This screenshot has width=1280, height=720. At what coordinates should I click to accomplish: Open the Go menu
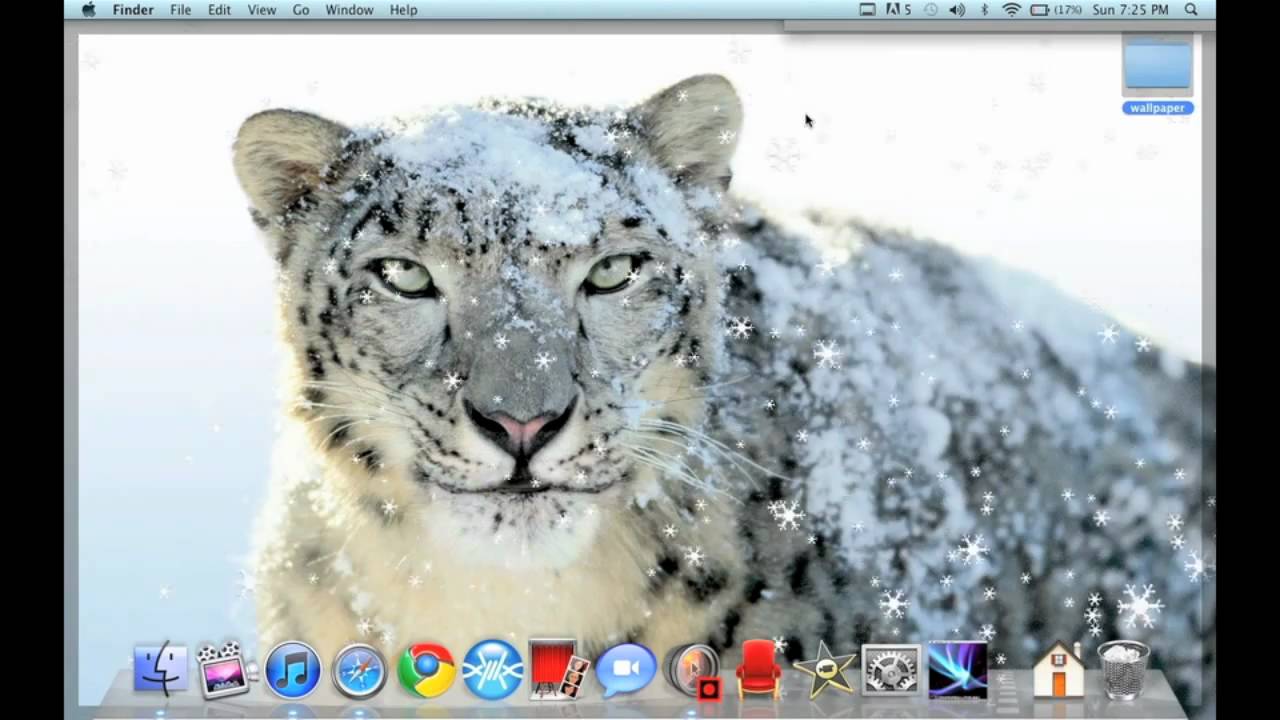(x=301, y=10)
